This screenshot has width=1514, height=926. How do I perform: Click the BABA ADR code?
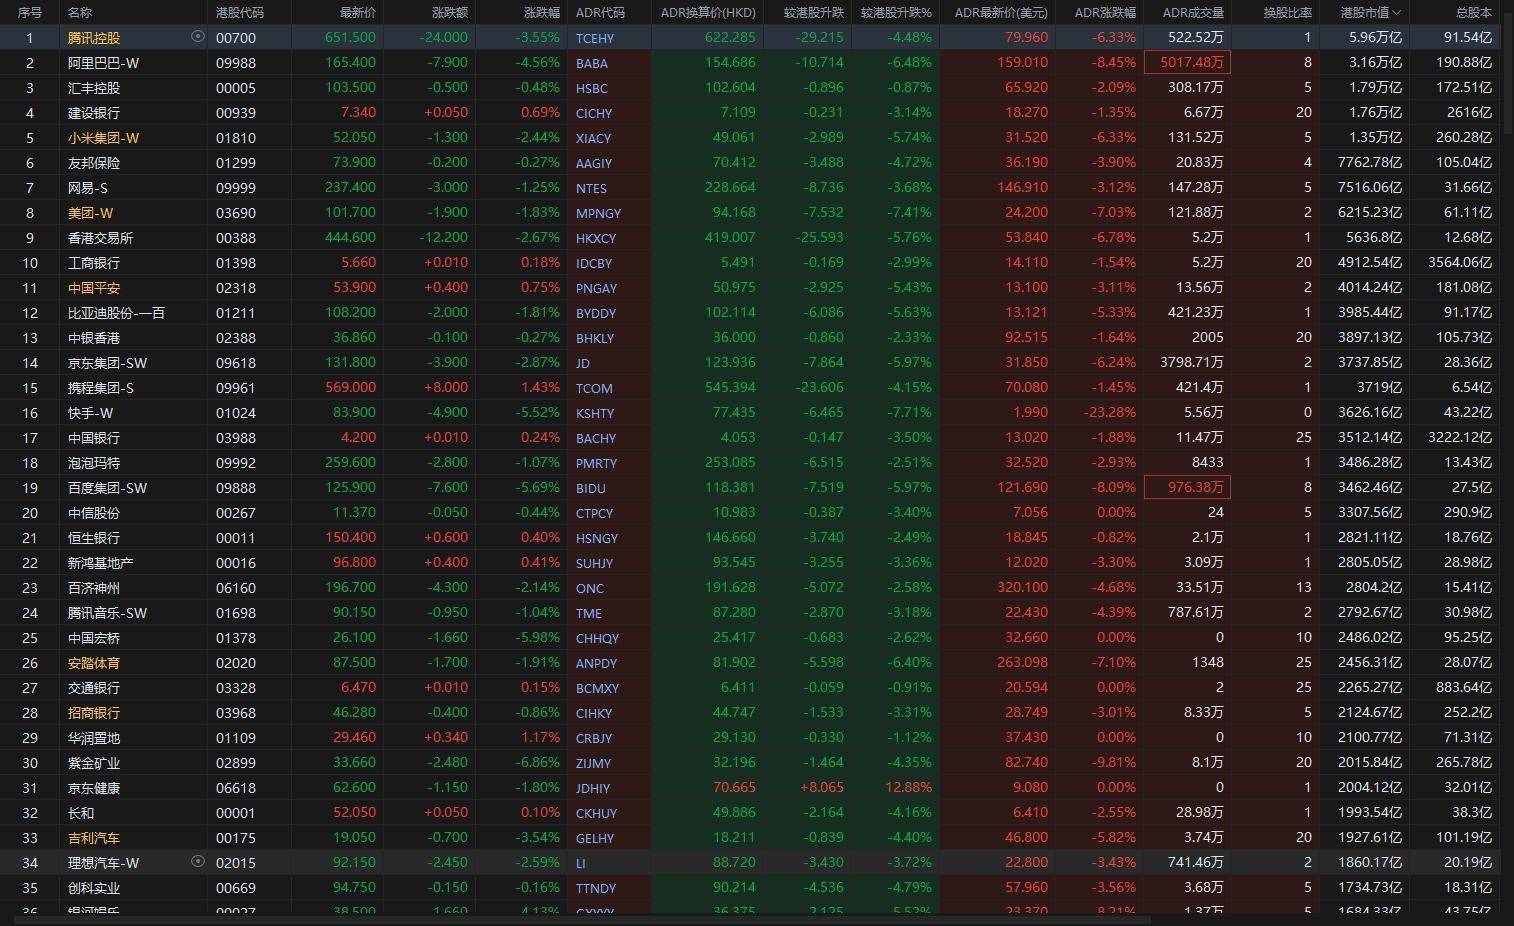click(x=592, y=63)
